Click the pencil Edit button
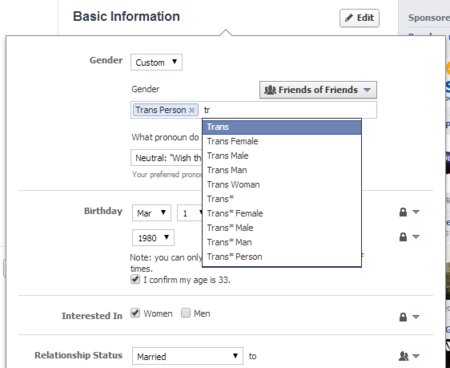The width and height of the screenshot is (450, 368). click(x=359, y=18)
